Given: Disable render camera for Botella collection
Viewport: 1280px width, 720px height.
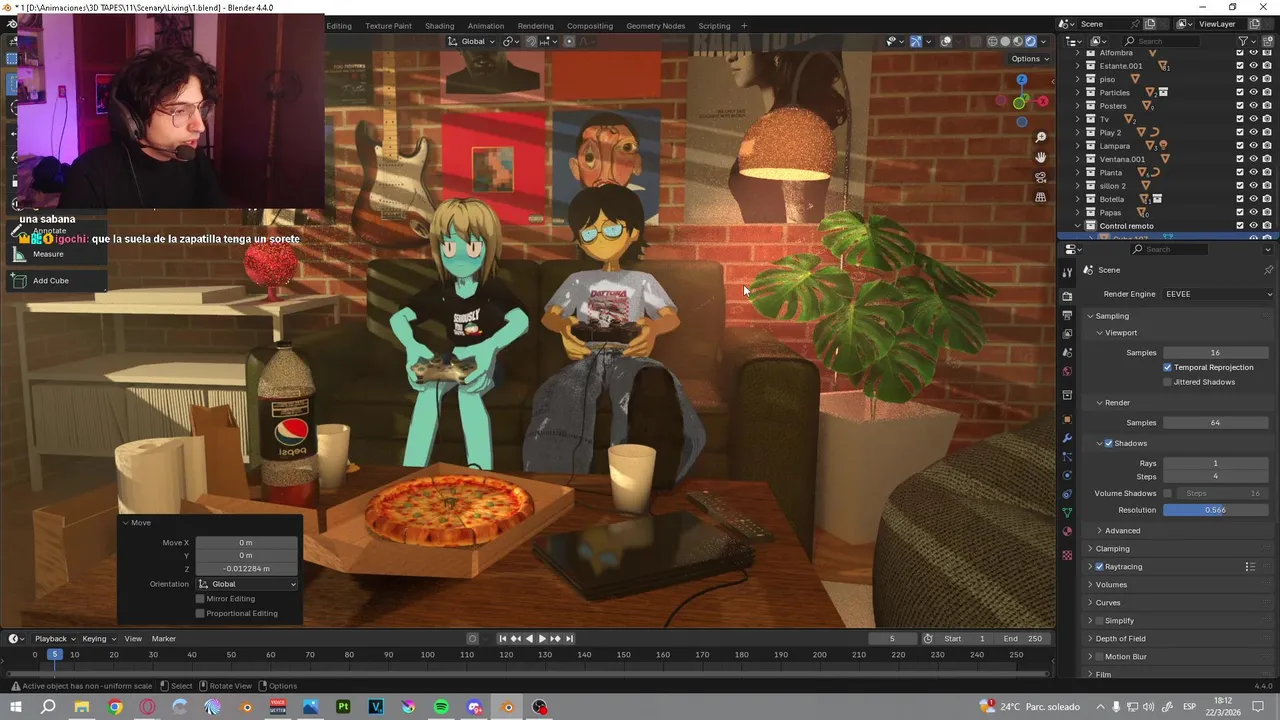Looking at the screenshot, I should pyautogui.click(x=1267, y=199).
